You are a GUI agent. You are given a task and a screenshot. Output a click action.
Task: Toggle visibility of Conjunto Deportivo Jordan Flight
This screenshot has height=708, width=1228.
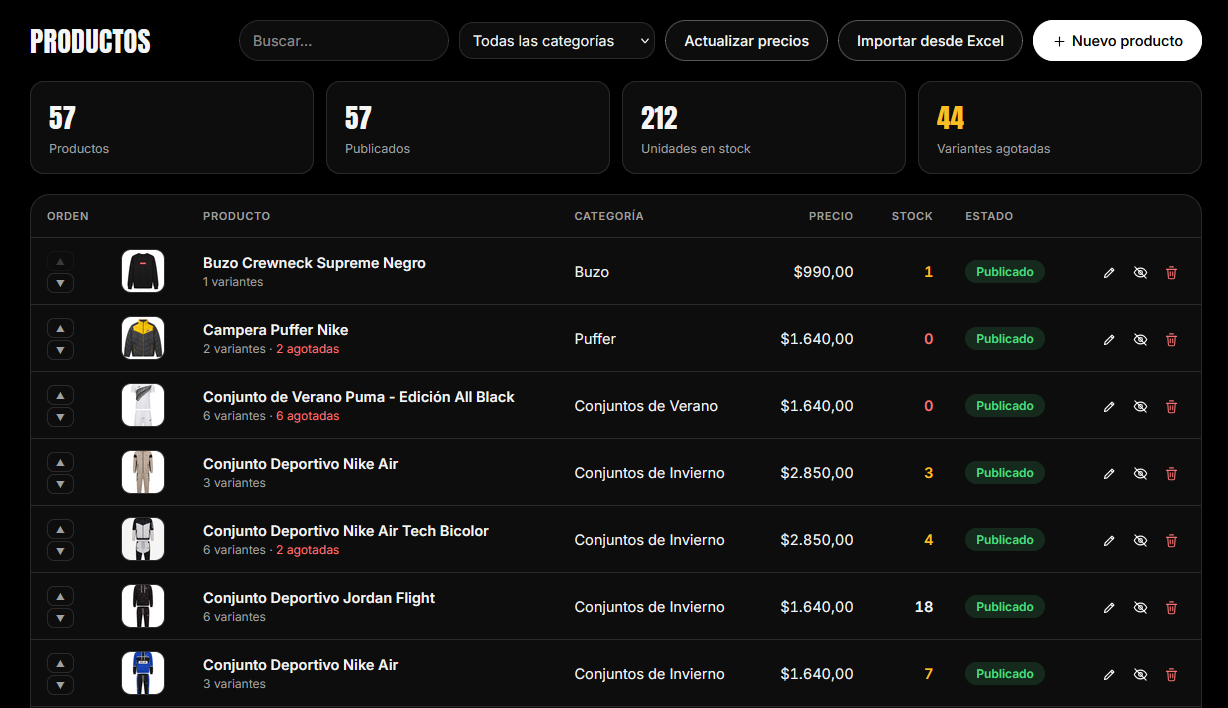click(1140, 607)
